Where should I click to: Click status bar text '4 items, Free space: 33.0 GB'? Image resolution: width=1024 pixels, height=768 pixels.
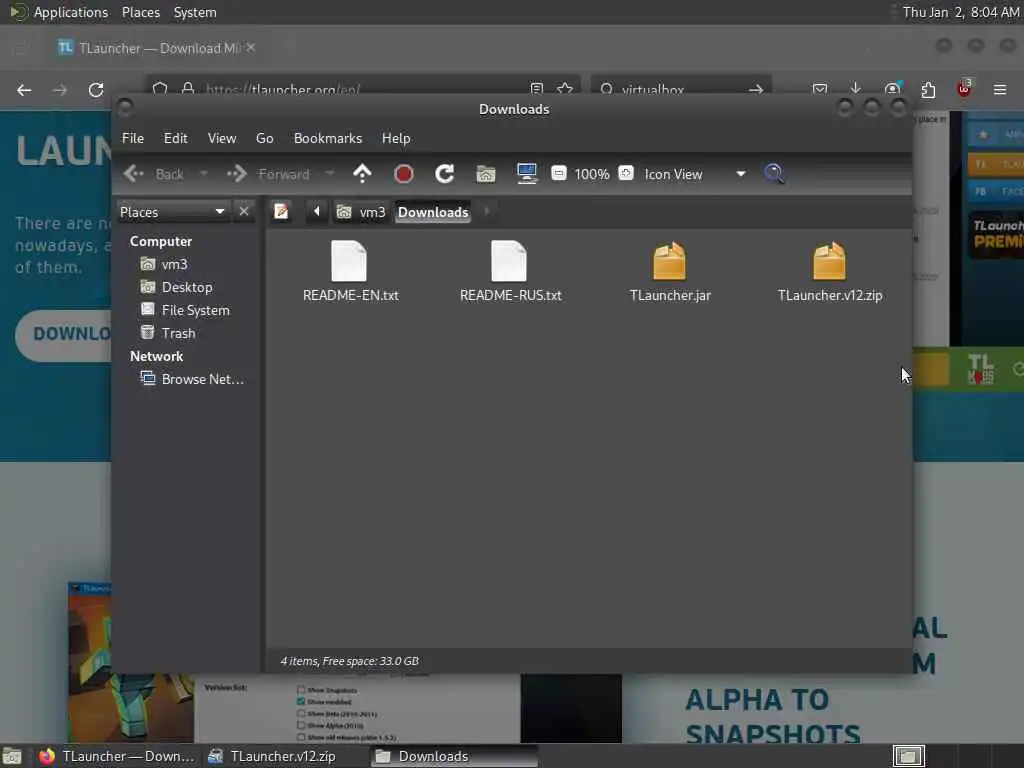349,662
